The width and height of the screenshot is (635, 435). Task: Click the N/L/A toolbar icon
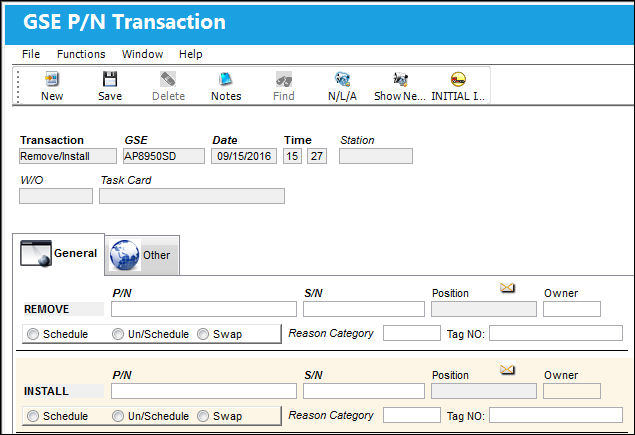pos(342,79)
